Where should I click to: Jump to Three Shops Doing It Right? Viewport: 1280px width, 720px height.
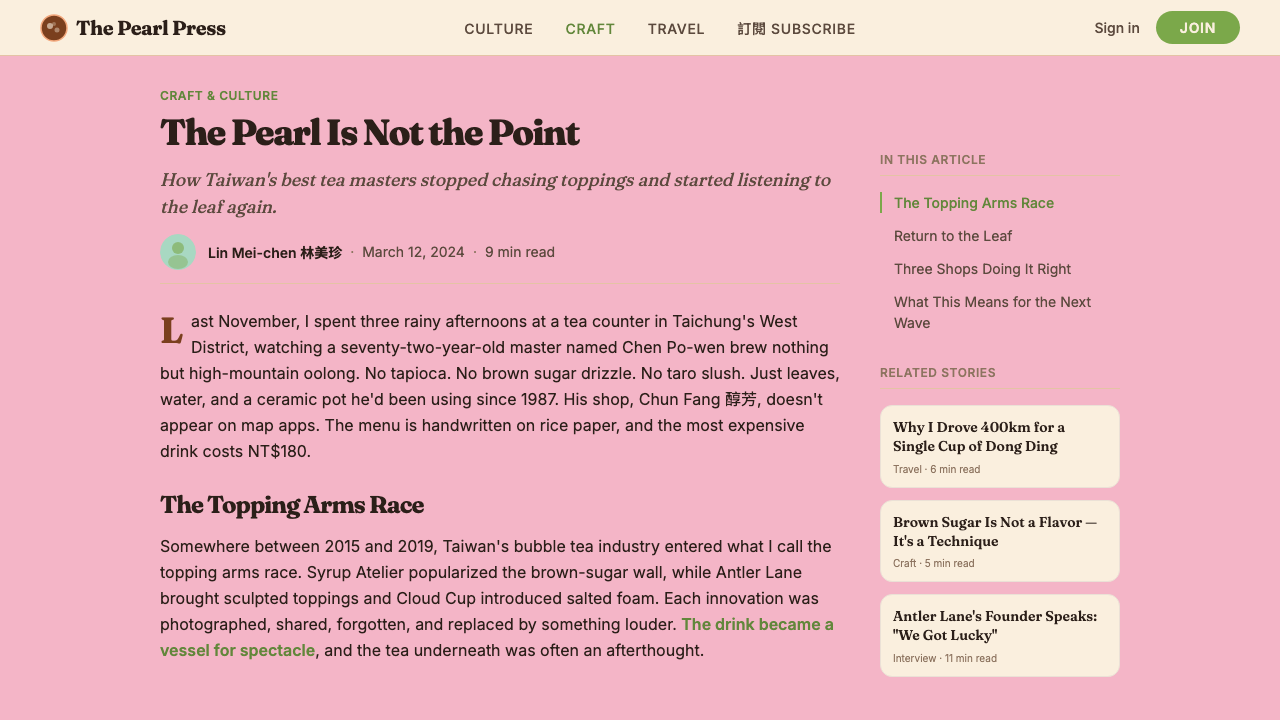[x=982, y=269]
